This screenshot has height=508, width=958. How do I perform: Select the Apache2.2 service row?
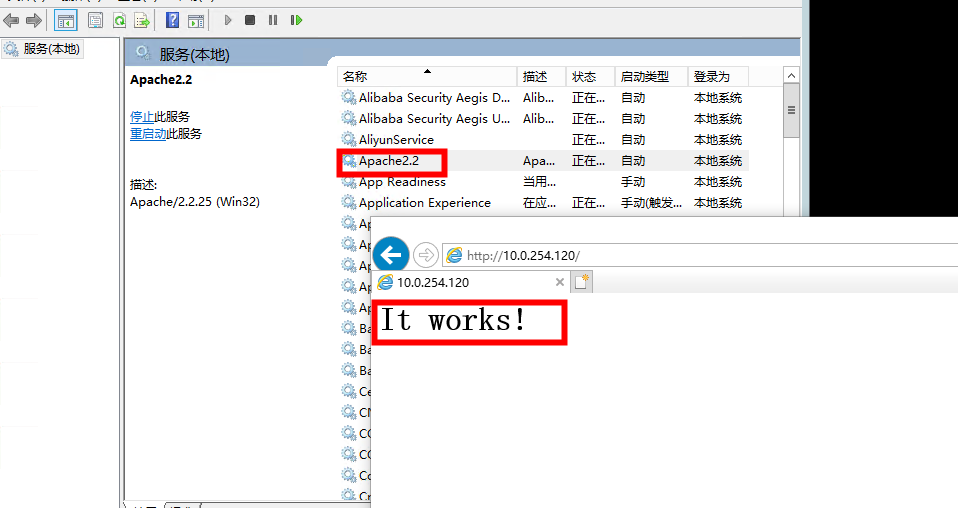point(543,161)
